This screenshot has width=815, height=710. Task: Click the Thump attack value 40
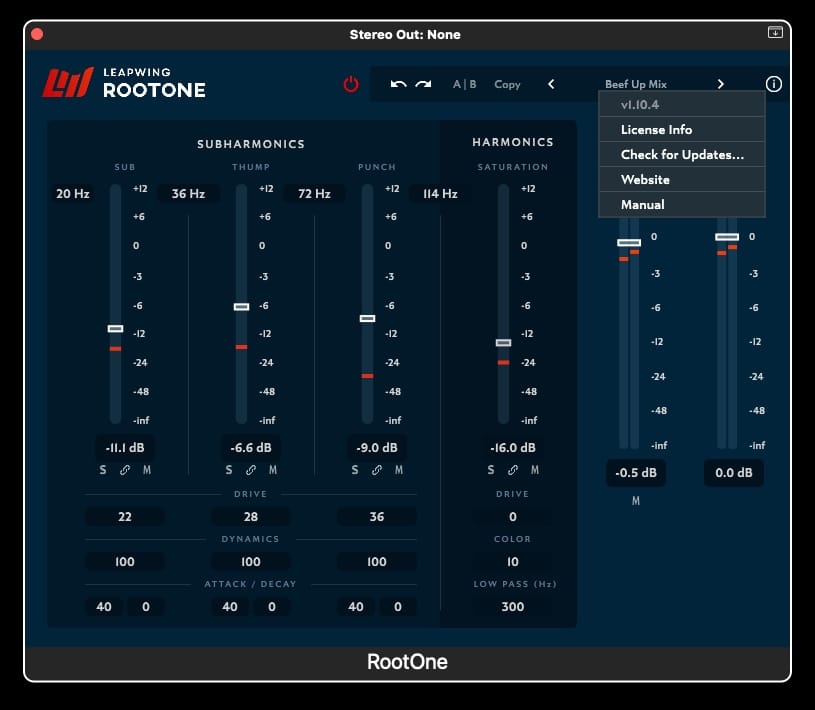230,607
